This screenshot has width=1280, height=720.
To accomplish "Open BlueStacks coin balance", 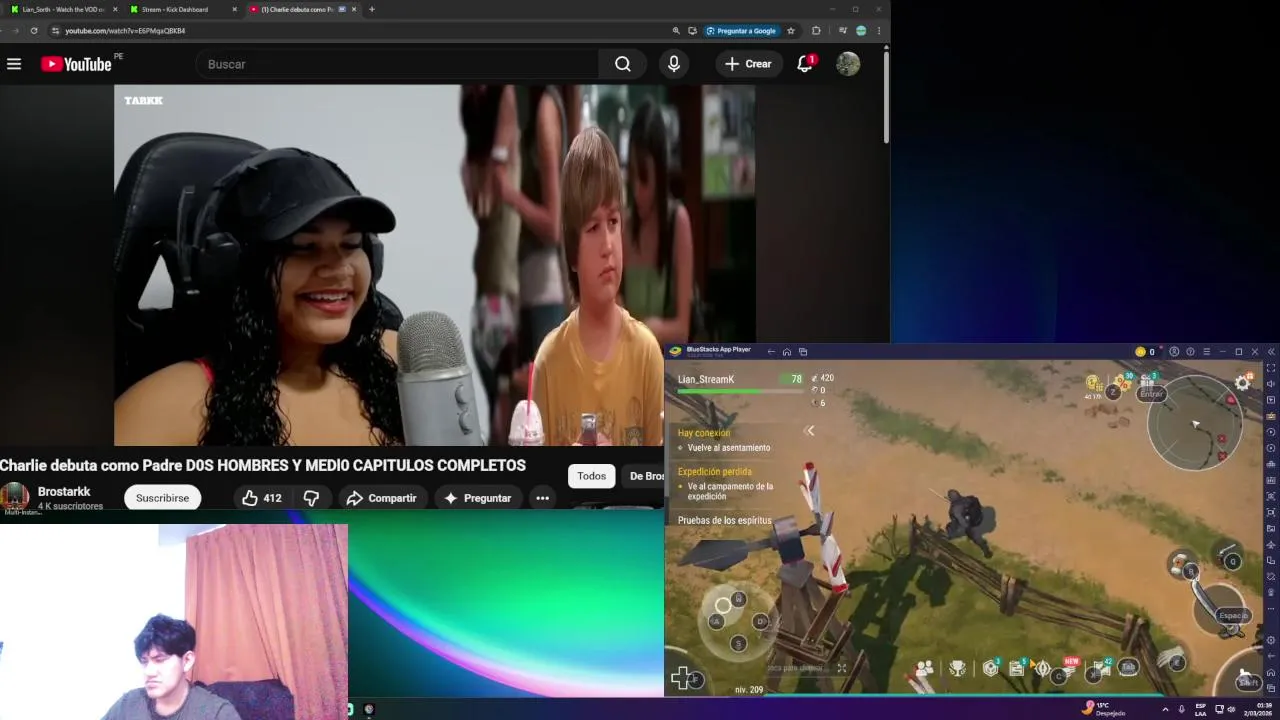I will click(1145, 352).
